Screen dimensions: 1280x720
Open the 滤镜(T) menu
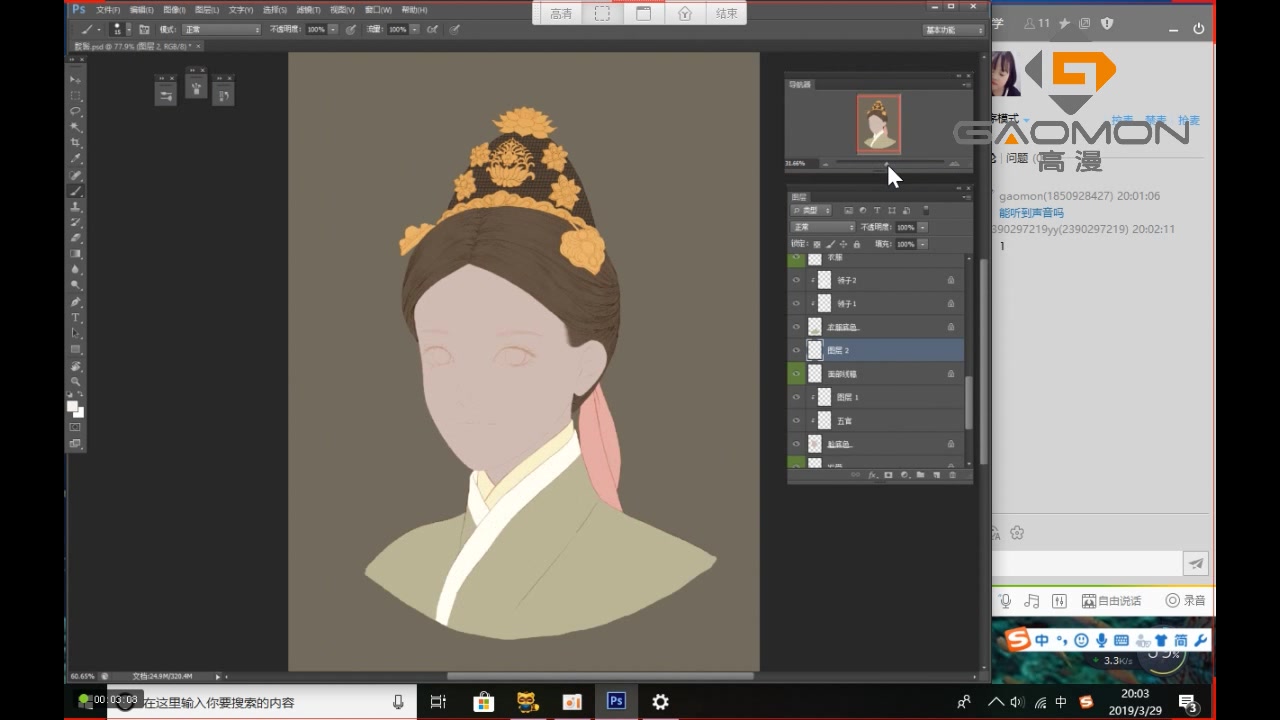308,9
